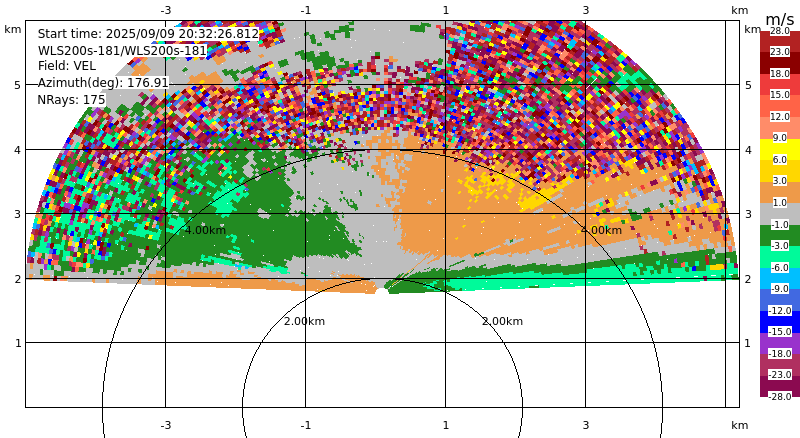Click the 12.0 colorbar tick label
The image size is (800, 438).
[x=780, y=116]
